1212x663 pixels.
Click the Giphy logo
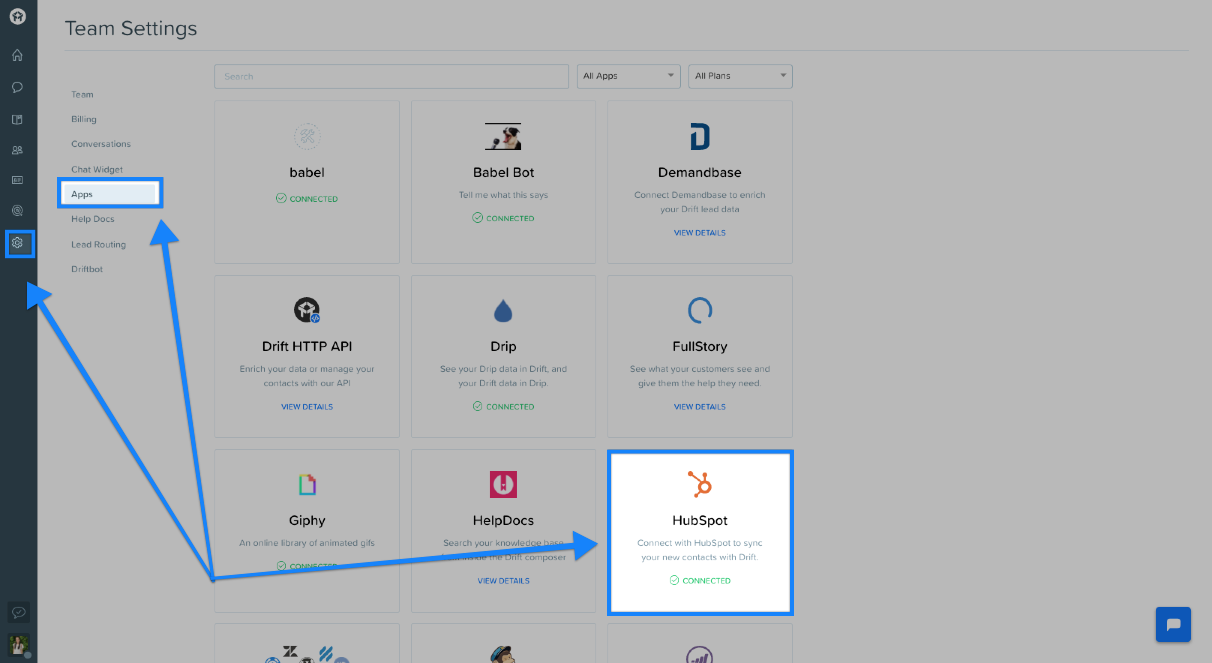[x=307, y=485]
